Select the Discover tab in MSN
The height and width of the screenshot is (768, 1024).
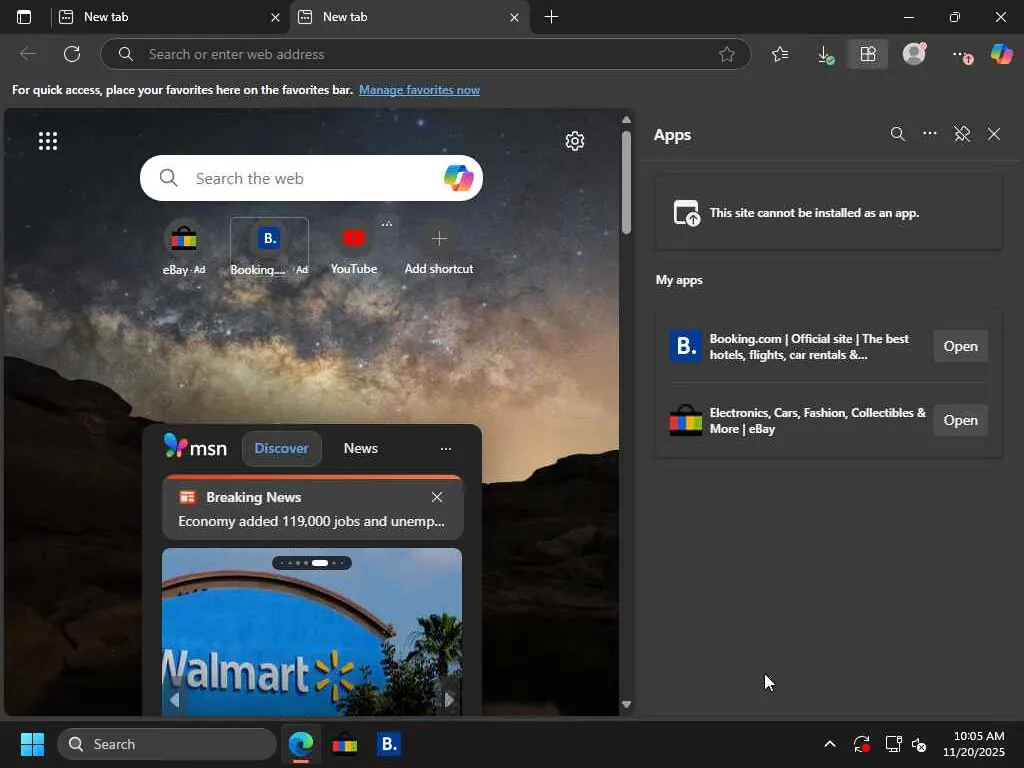tap(281, 448)
